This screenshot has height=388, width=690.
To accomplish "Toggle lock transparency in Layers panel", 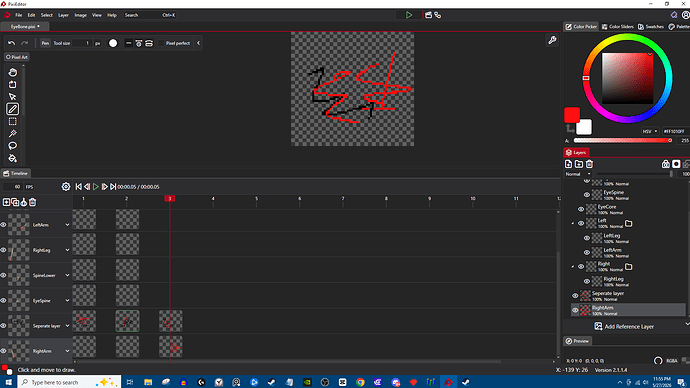I will [x=665, y=164].
